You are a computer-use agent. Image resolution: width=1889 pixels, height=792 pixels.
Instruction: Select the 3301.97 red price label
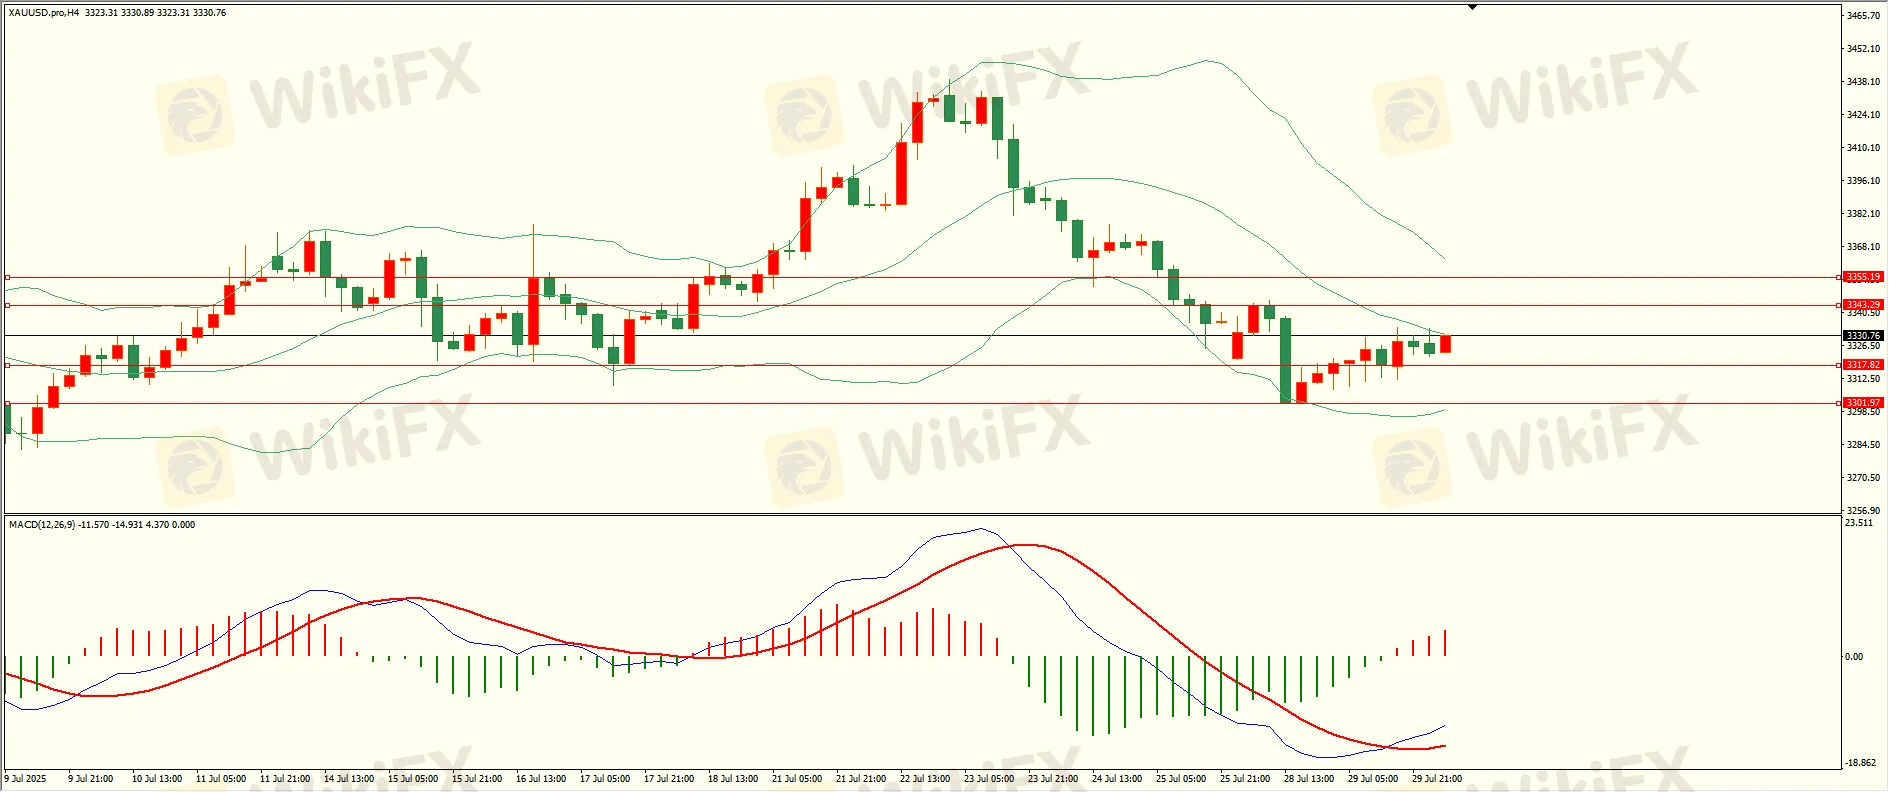[x=1863, y=403]
